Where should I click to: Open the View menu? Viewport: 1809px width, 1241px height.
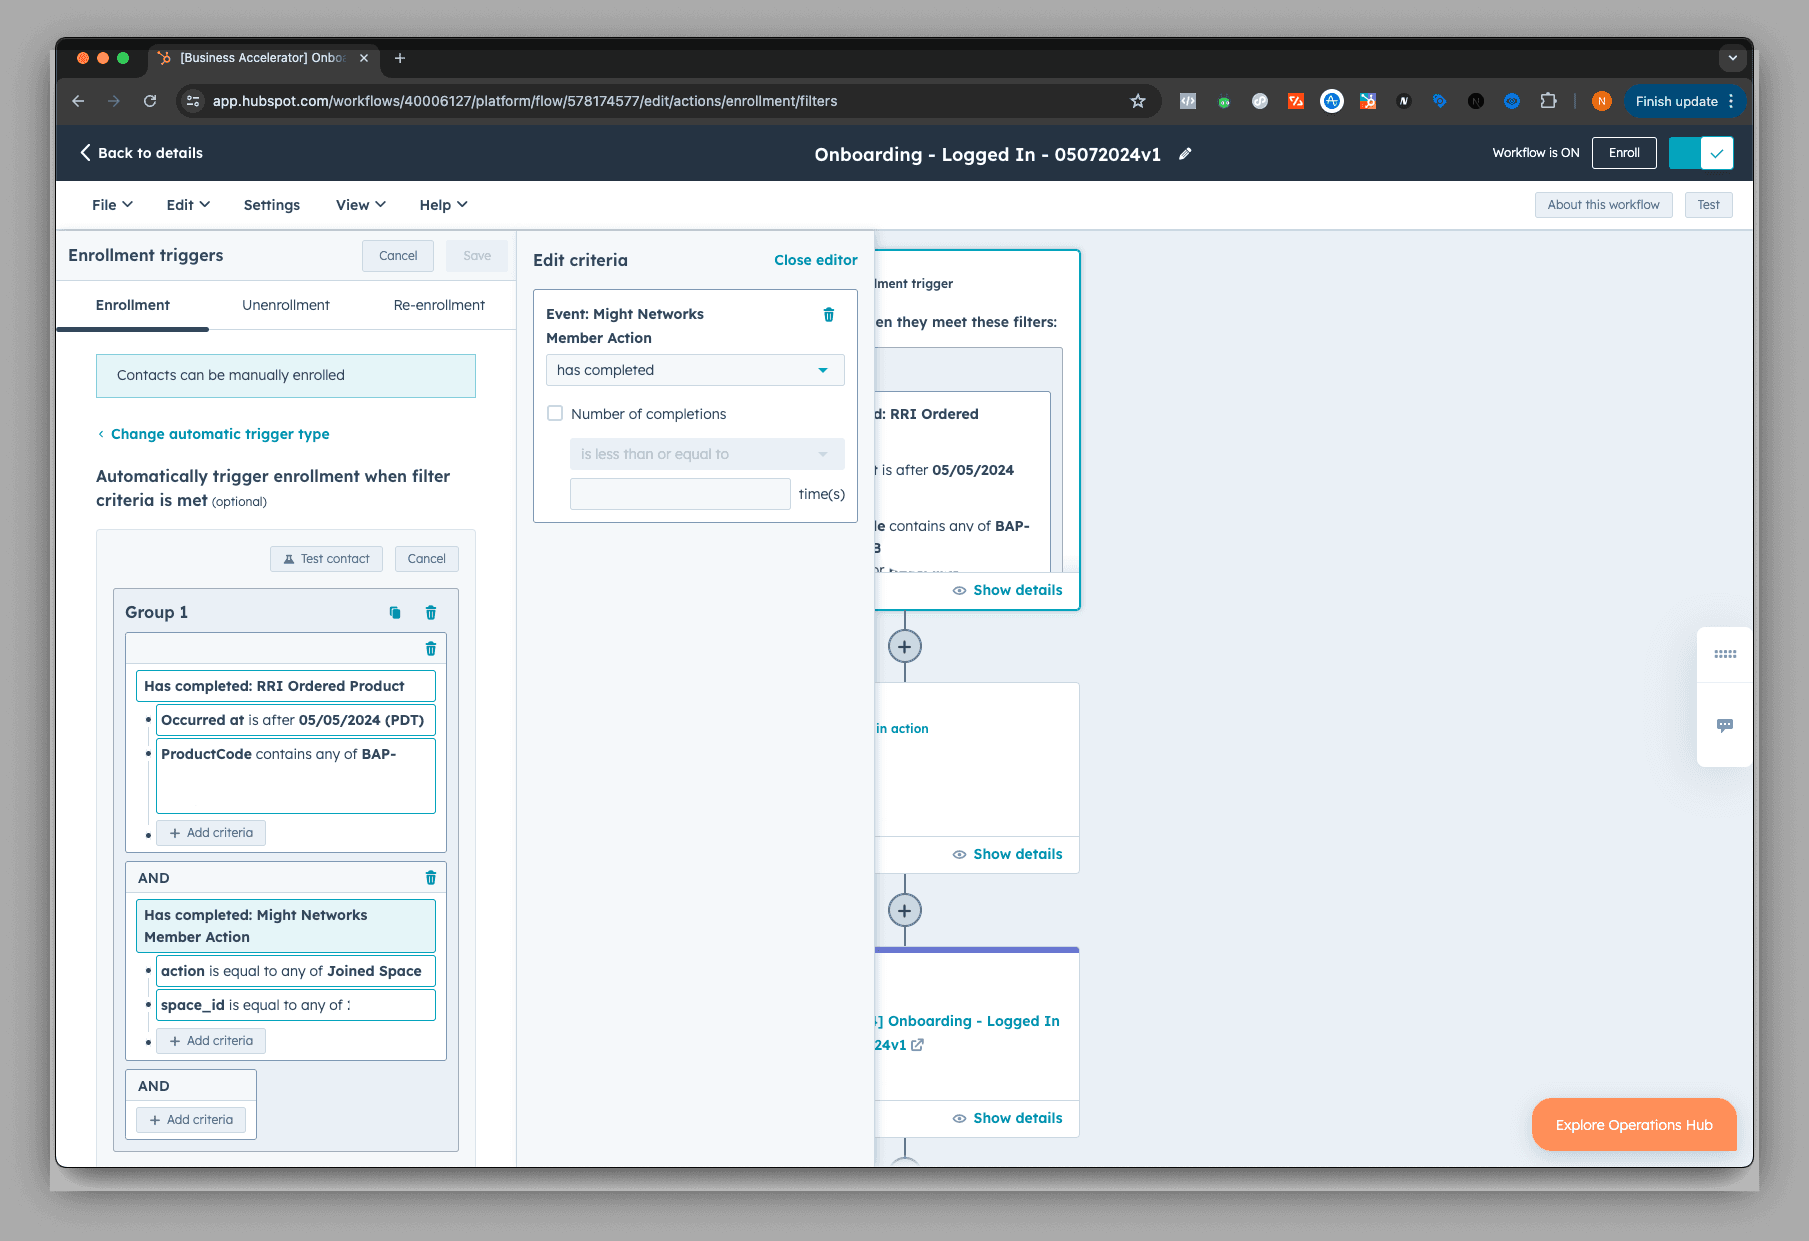pyautogui.click(x=360, y=205)
